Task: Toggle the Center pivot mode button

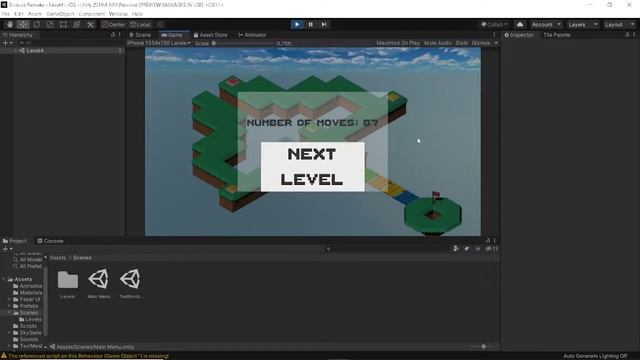Action: point(114,24)
